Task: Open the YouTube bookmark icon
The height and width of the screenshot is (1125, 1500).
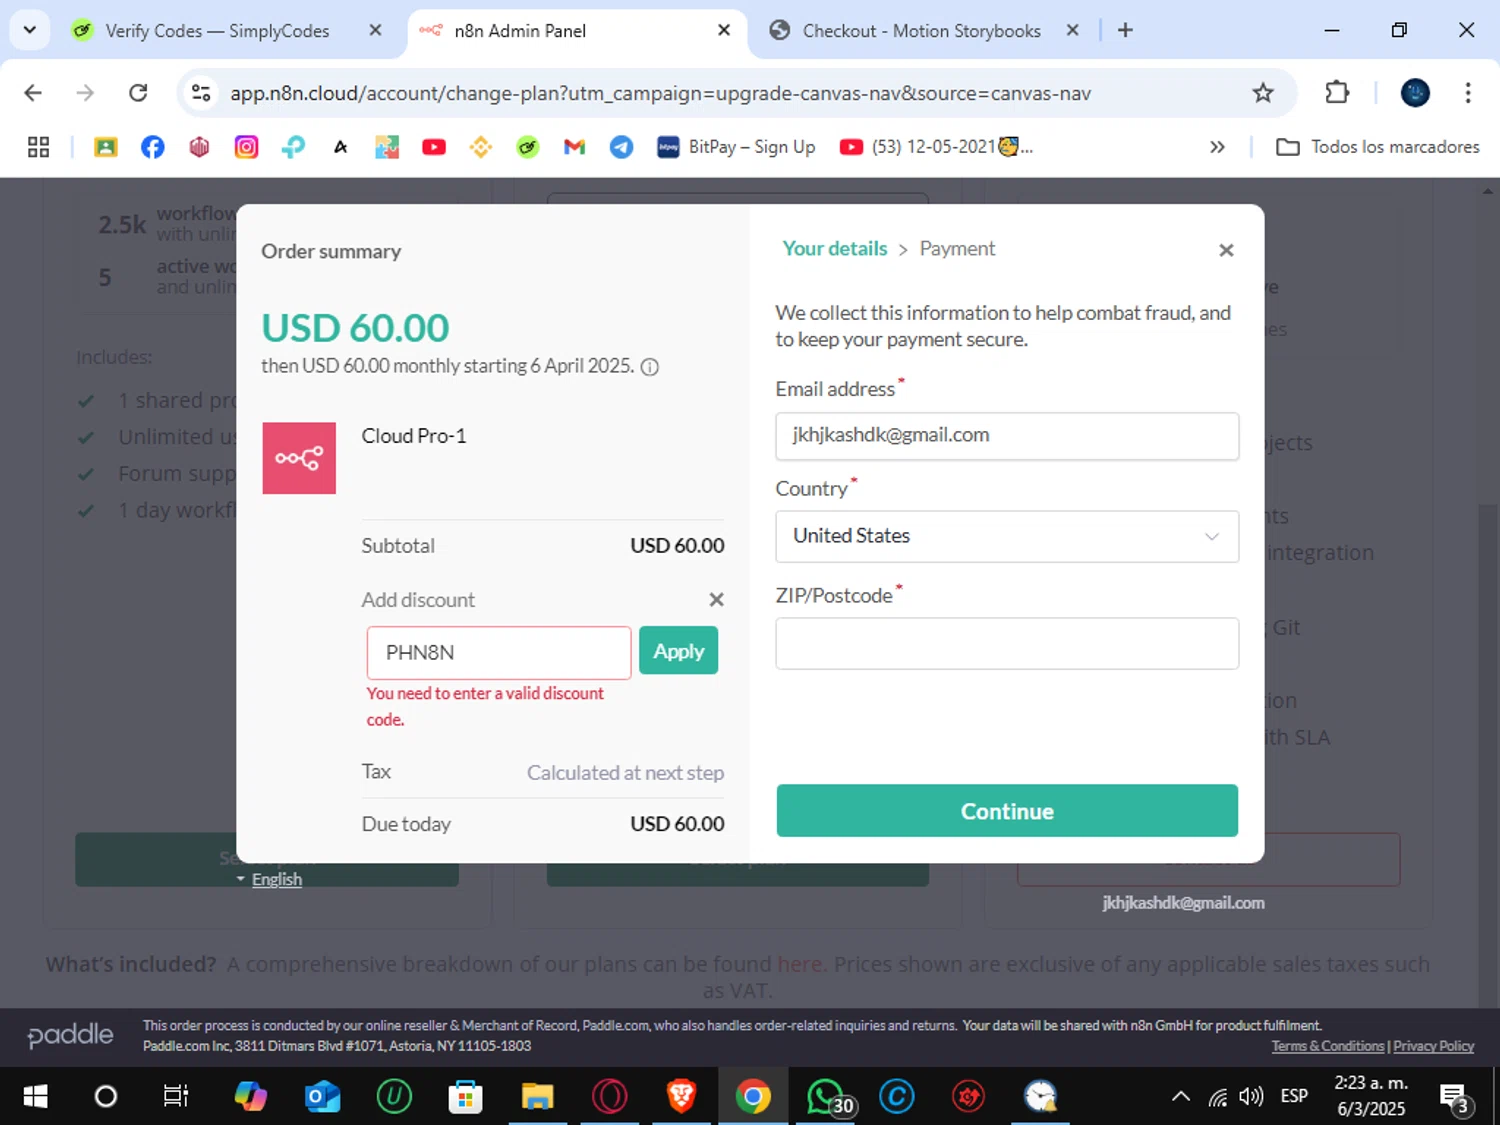Action: [x=434, y=147]
